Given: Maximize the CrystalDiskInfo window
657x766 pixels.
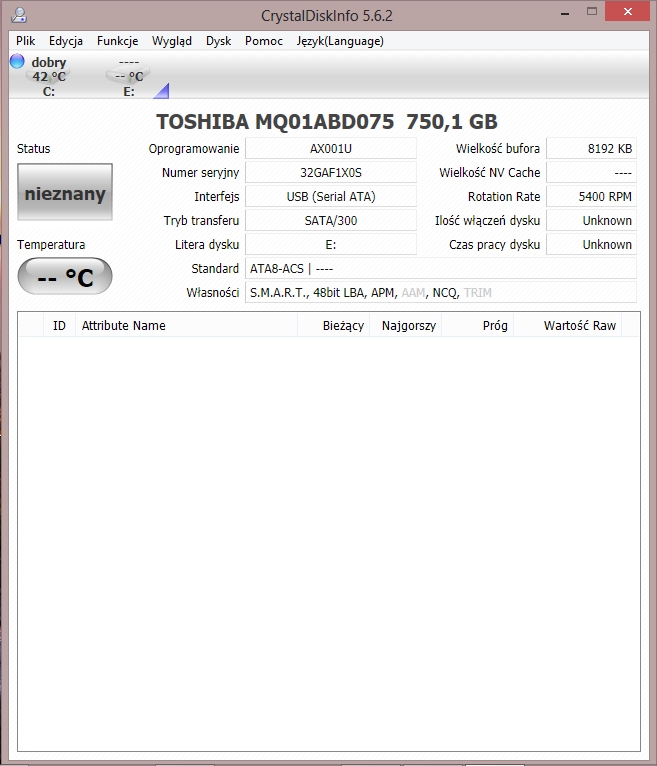Looking at the screenshot, I should pos(592,12).
